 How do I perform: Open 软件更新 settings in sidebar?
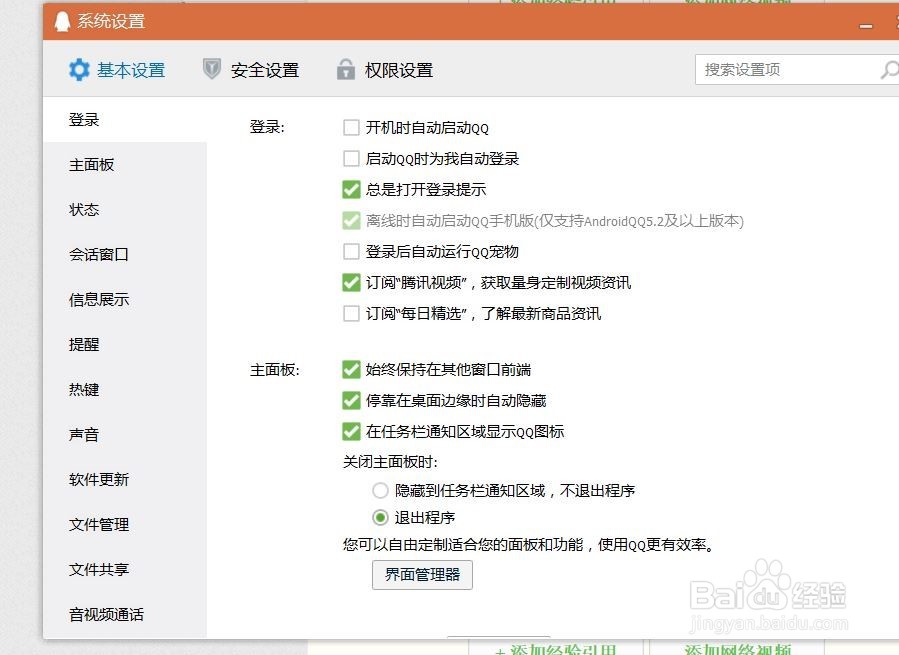[x=125, y=479]
